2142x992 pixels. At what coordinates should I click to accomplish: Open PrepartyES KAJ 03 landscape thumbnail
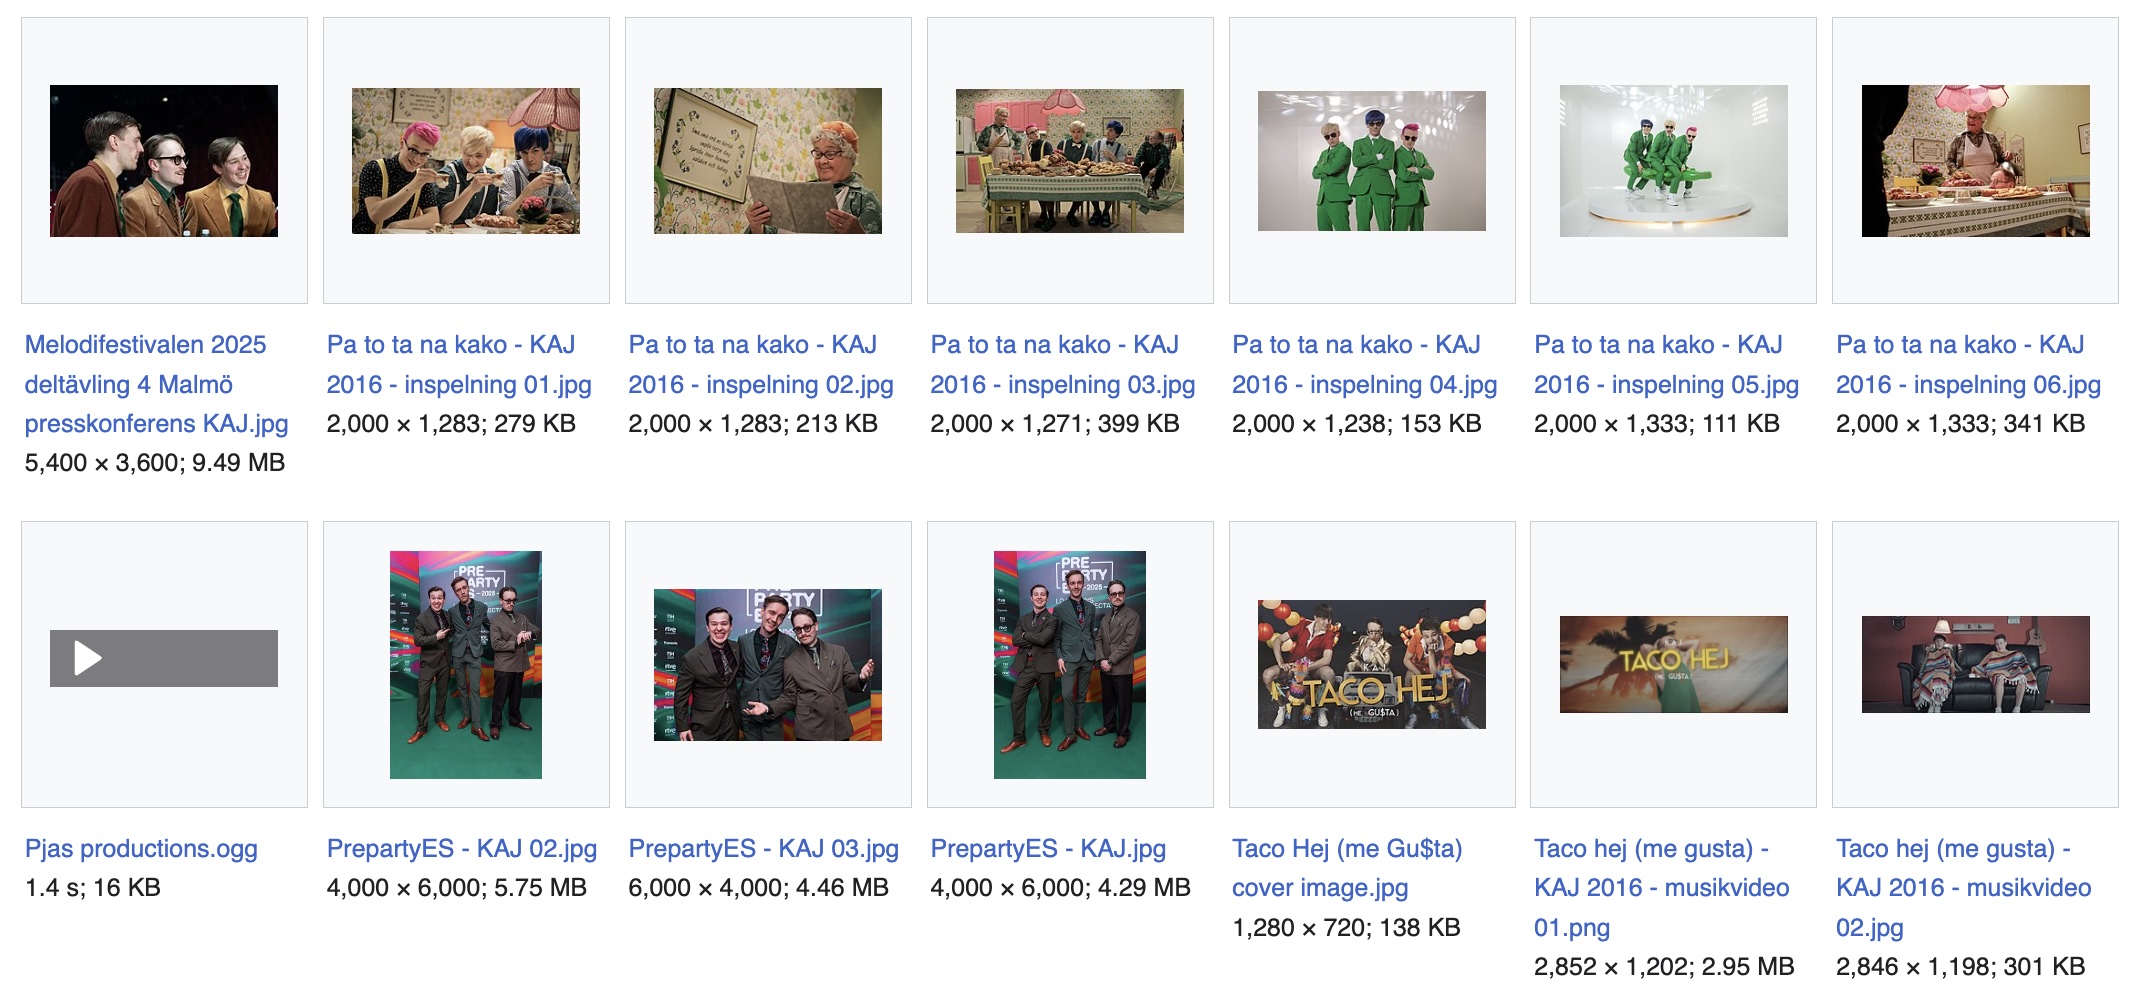click(768, 665)
